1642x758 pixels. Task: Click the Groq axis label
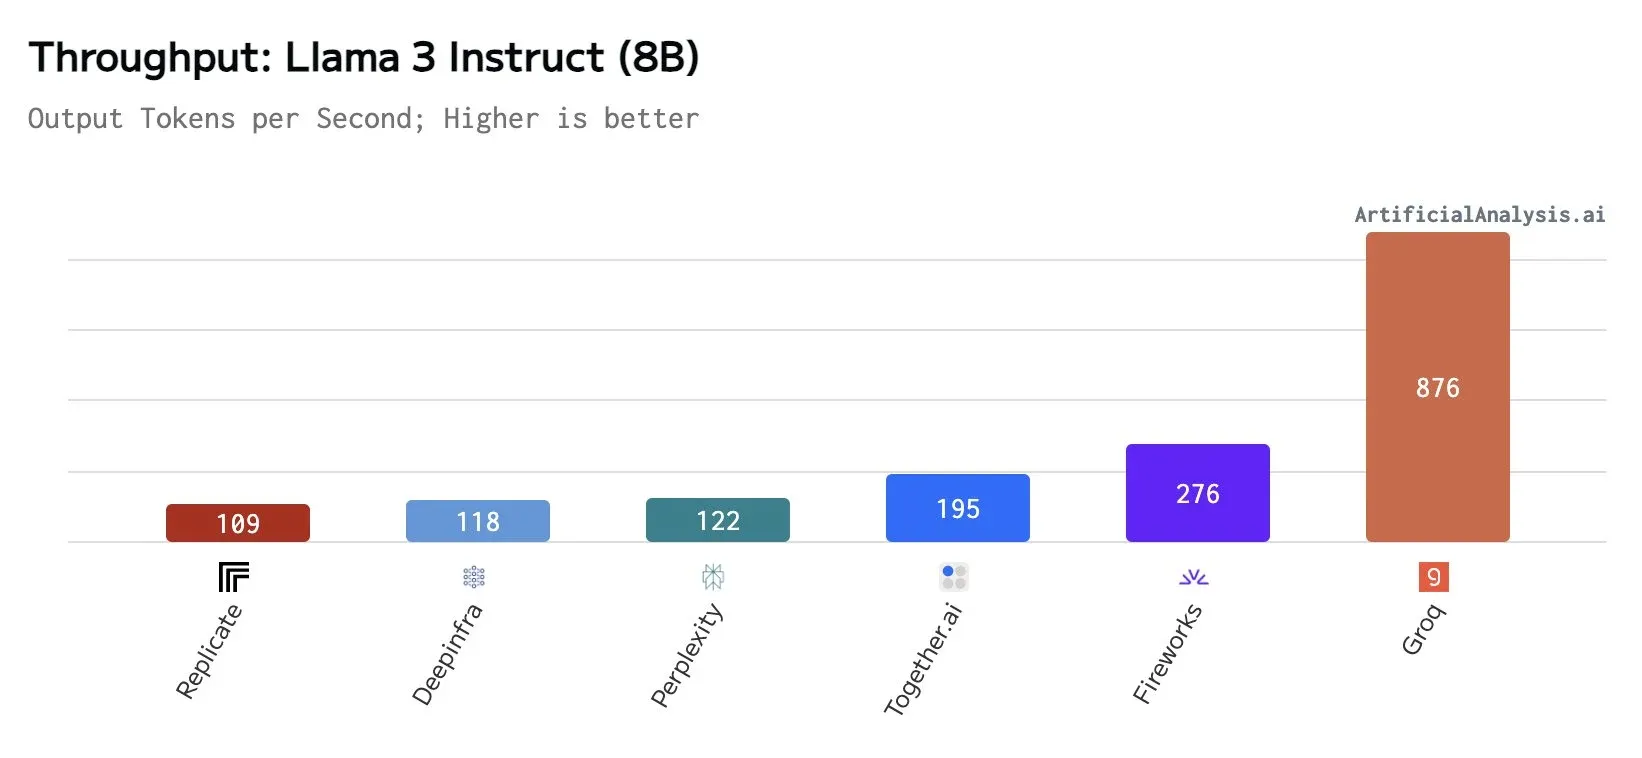pos(1422,631)
